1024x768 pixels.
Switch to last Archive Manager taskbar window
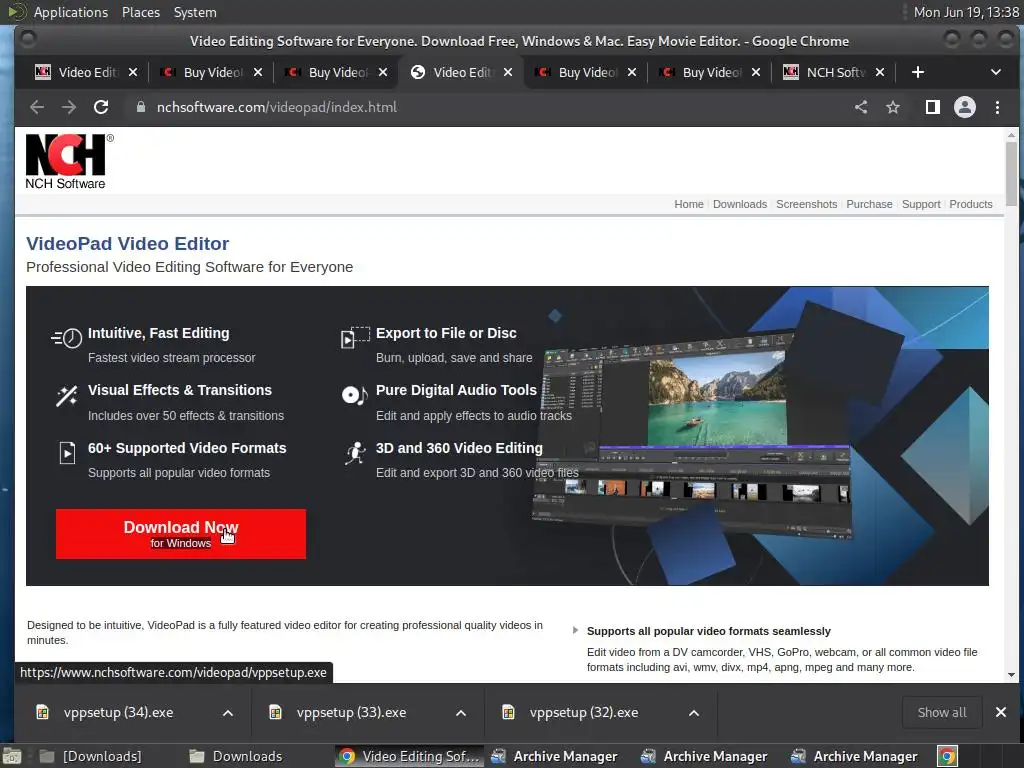pyautogui.click(x=854, y=756)
